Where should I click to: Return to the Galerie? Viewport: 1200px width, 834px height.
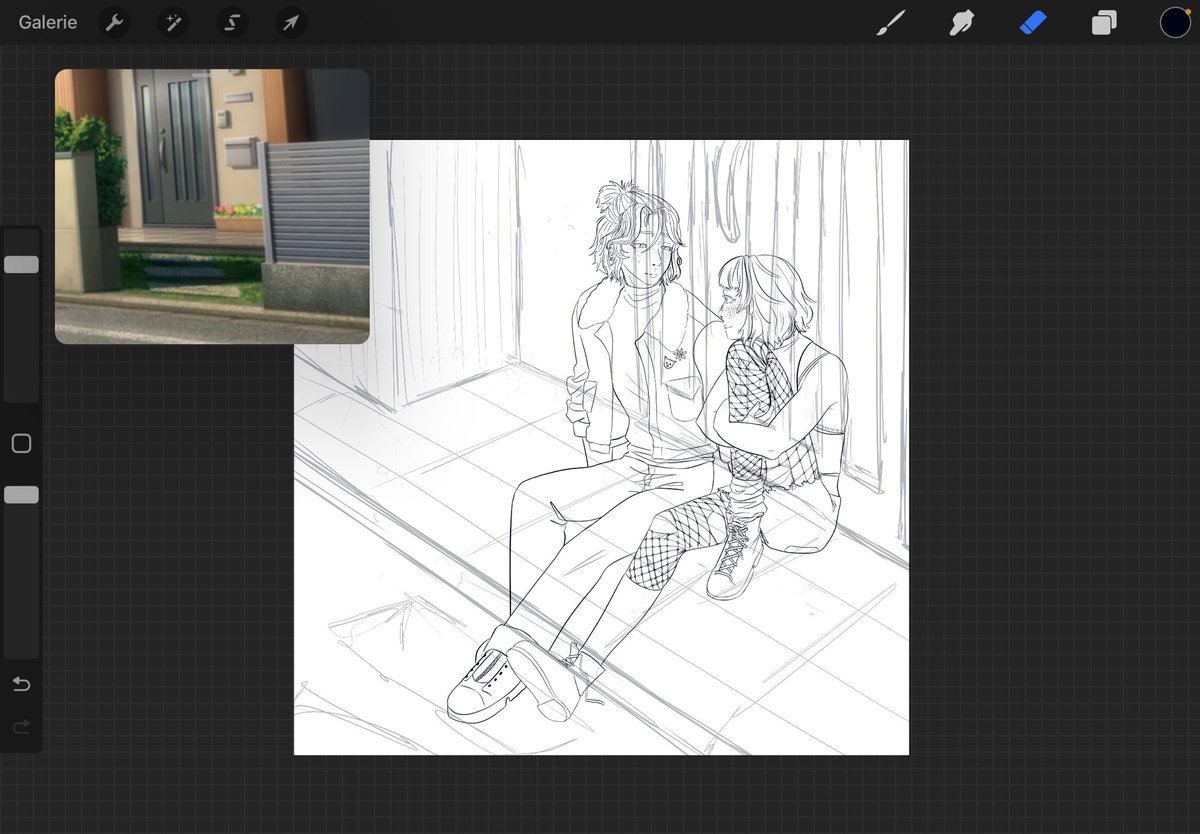pos(47,22)
